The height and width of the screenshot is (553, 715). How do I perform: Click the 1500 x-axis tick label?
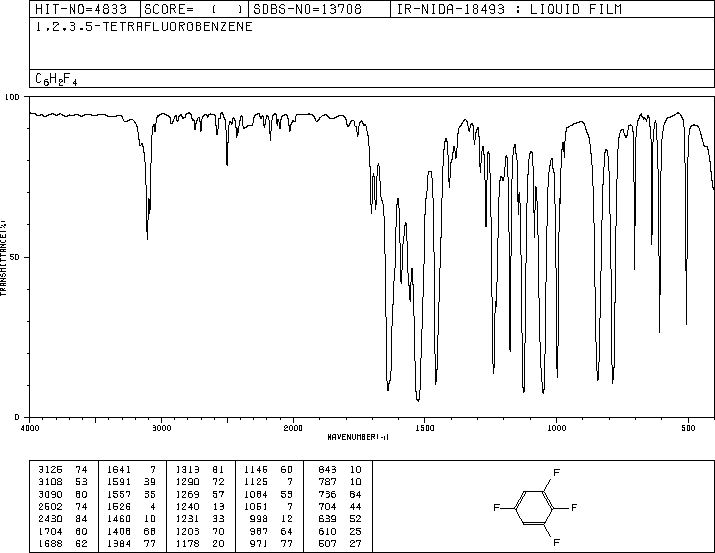(x=425, y=428)
